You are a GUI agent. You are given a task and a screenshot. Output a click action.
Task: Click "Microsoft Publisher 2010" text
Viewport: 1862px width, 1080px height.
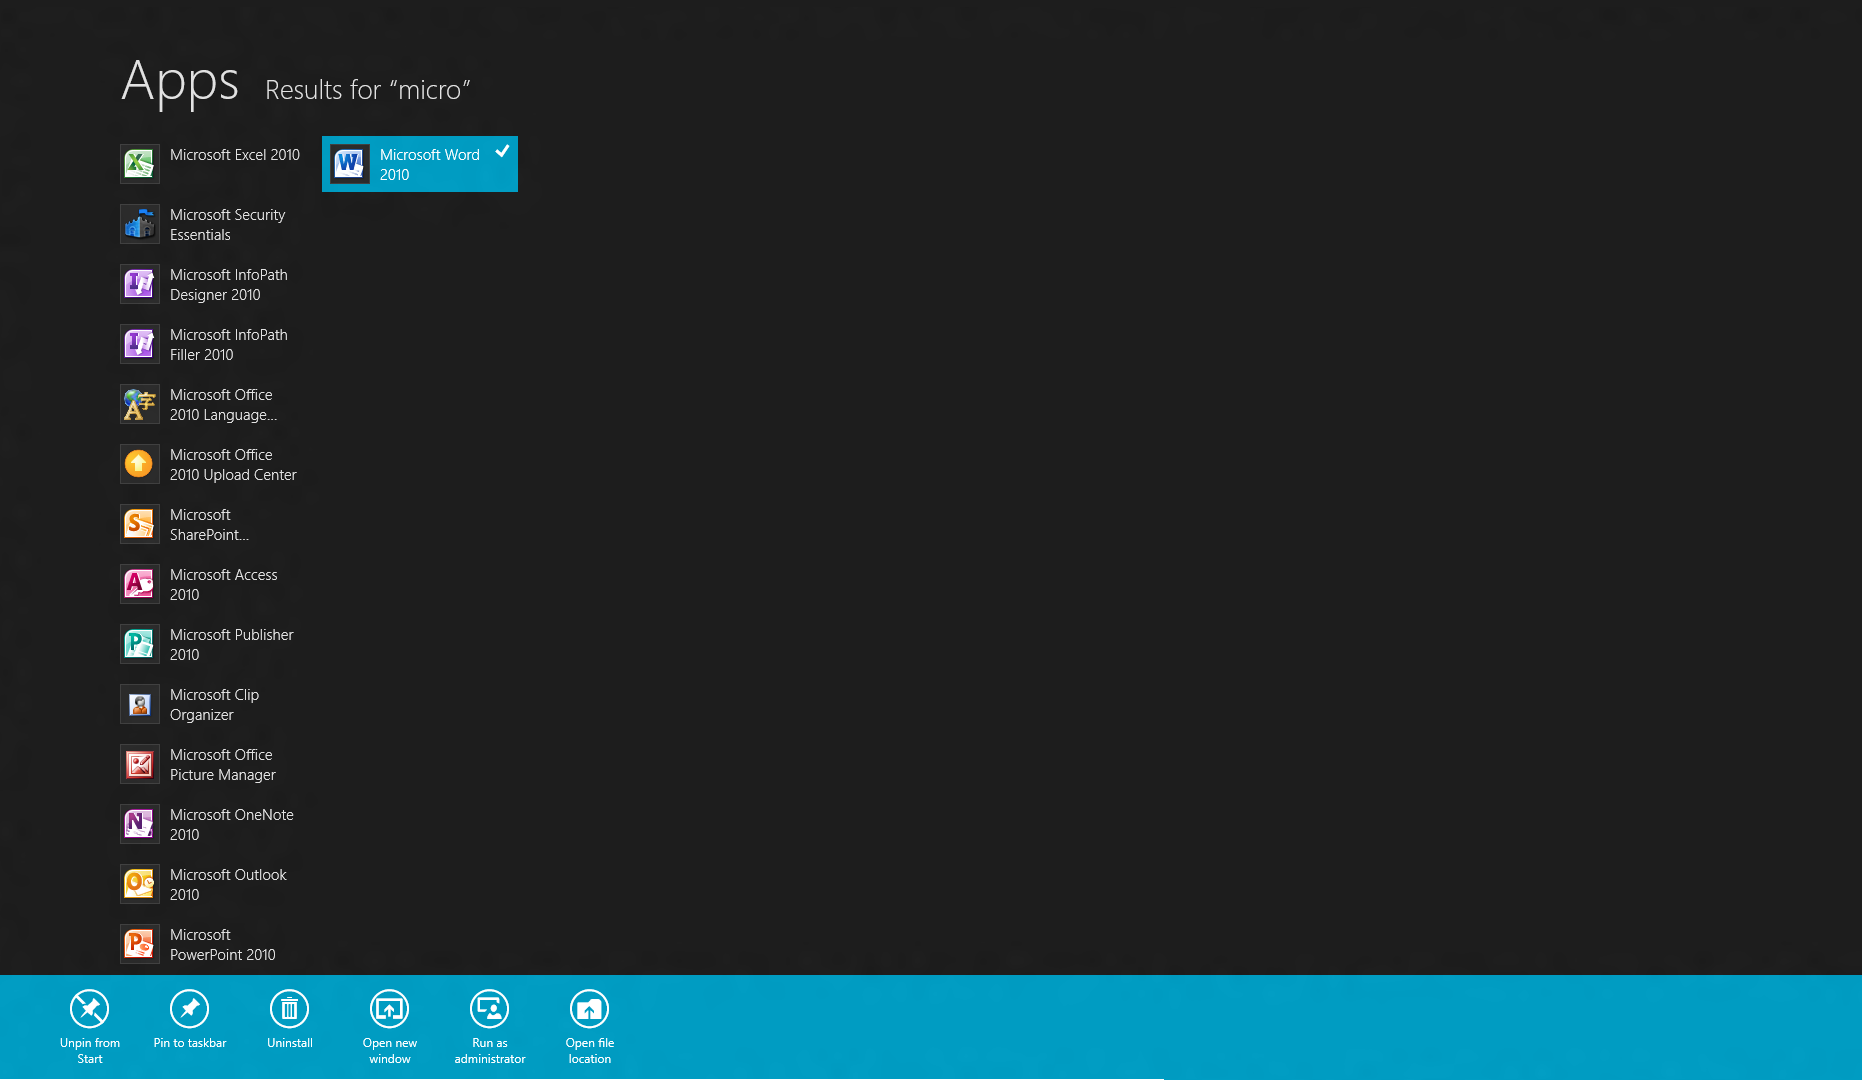point(232,645)
